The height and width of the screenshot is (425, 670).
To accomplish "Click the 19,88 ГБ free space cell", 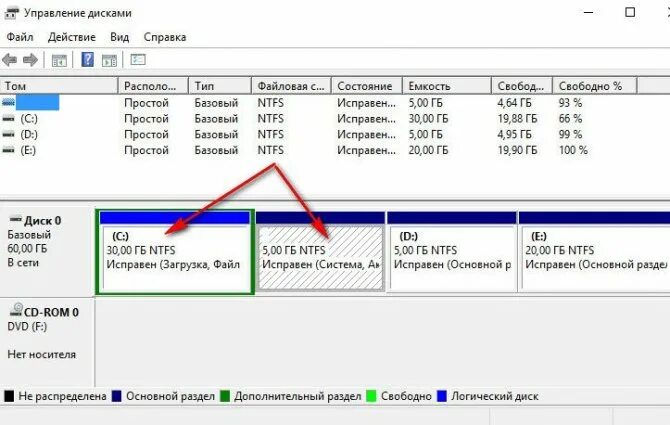I will tap(517, 119).
